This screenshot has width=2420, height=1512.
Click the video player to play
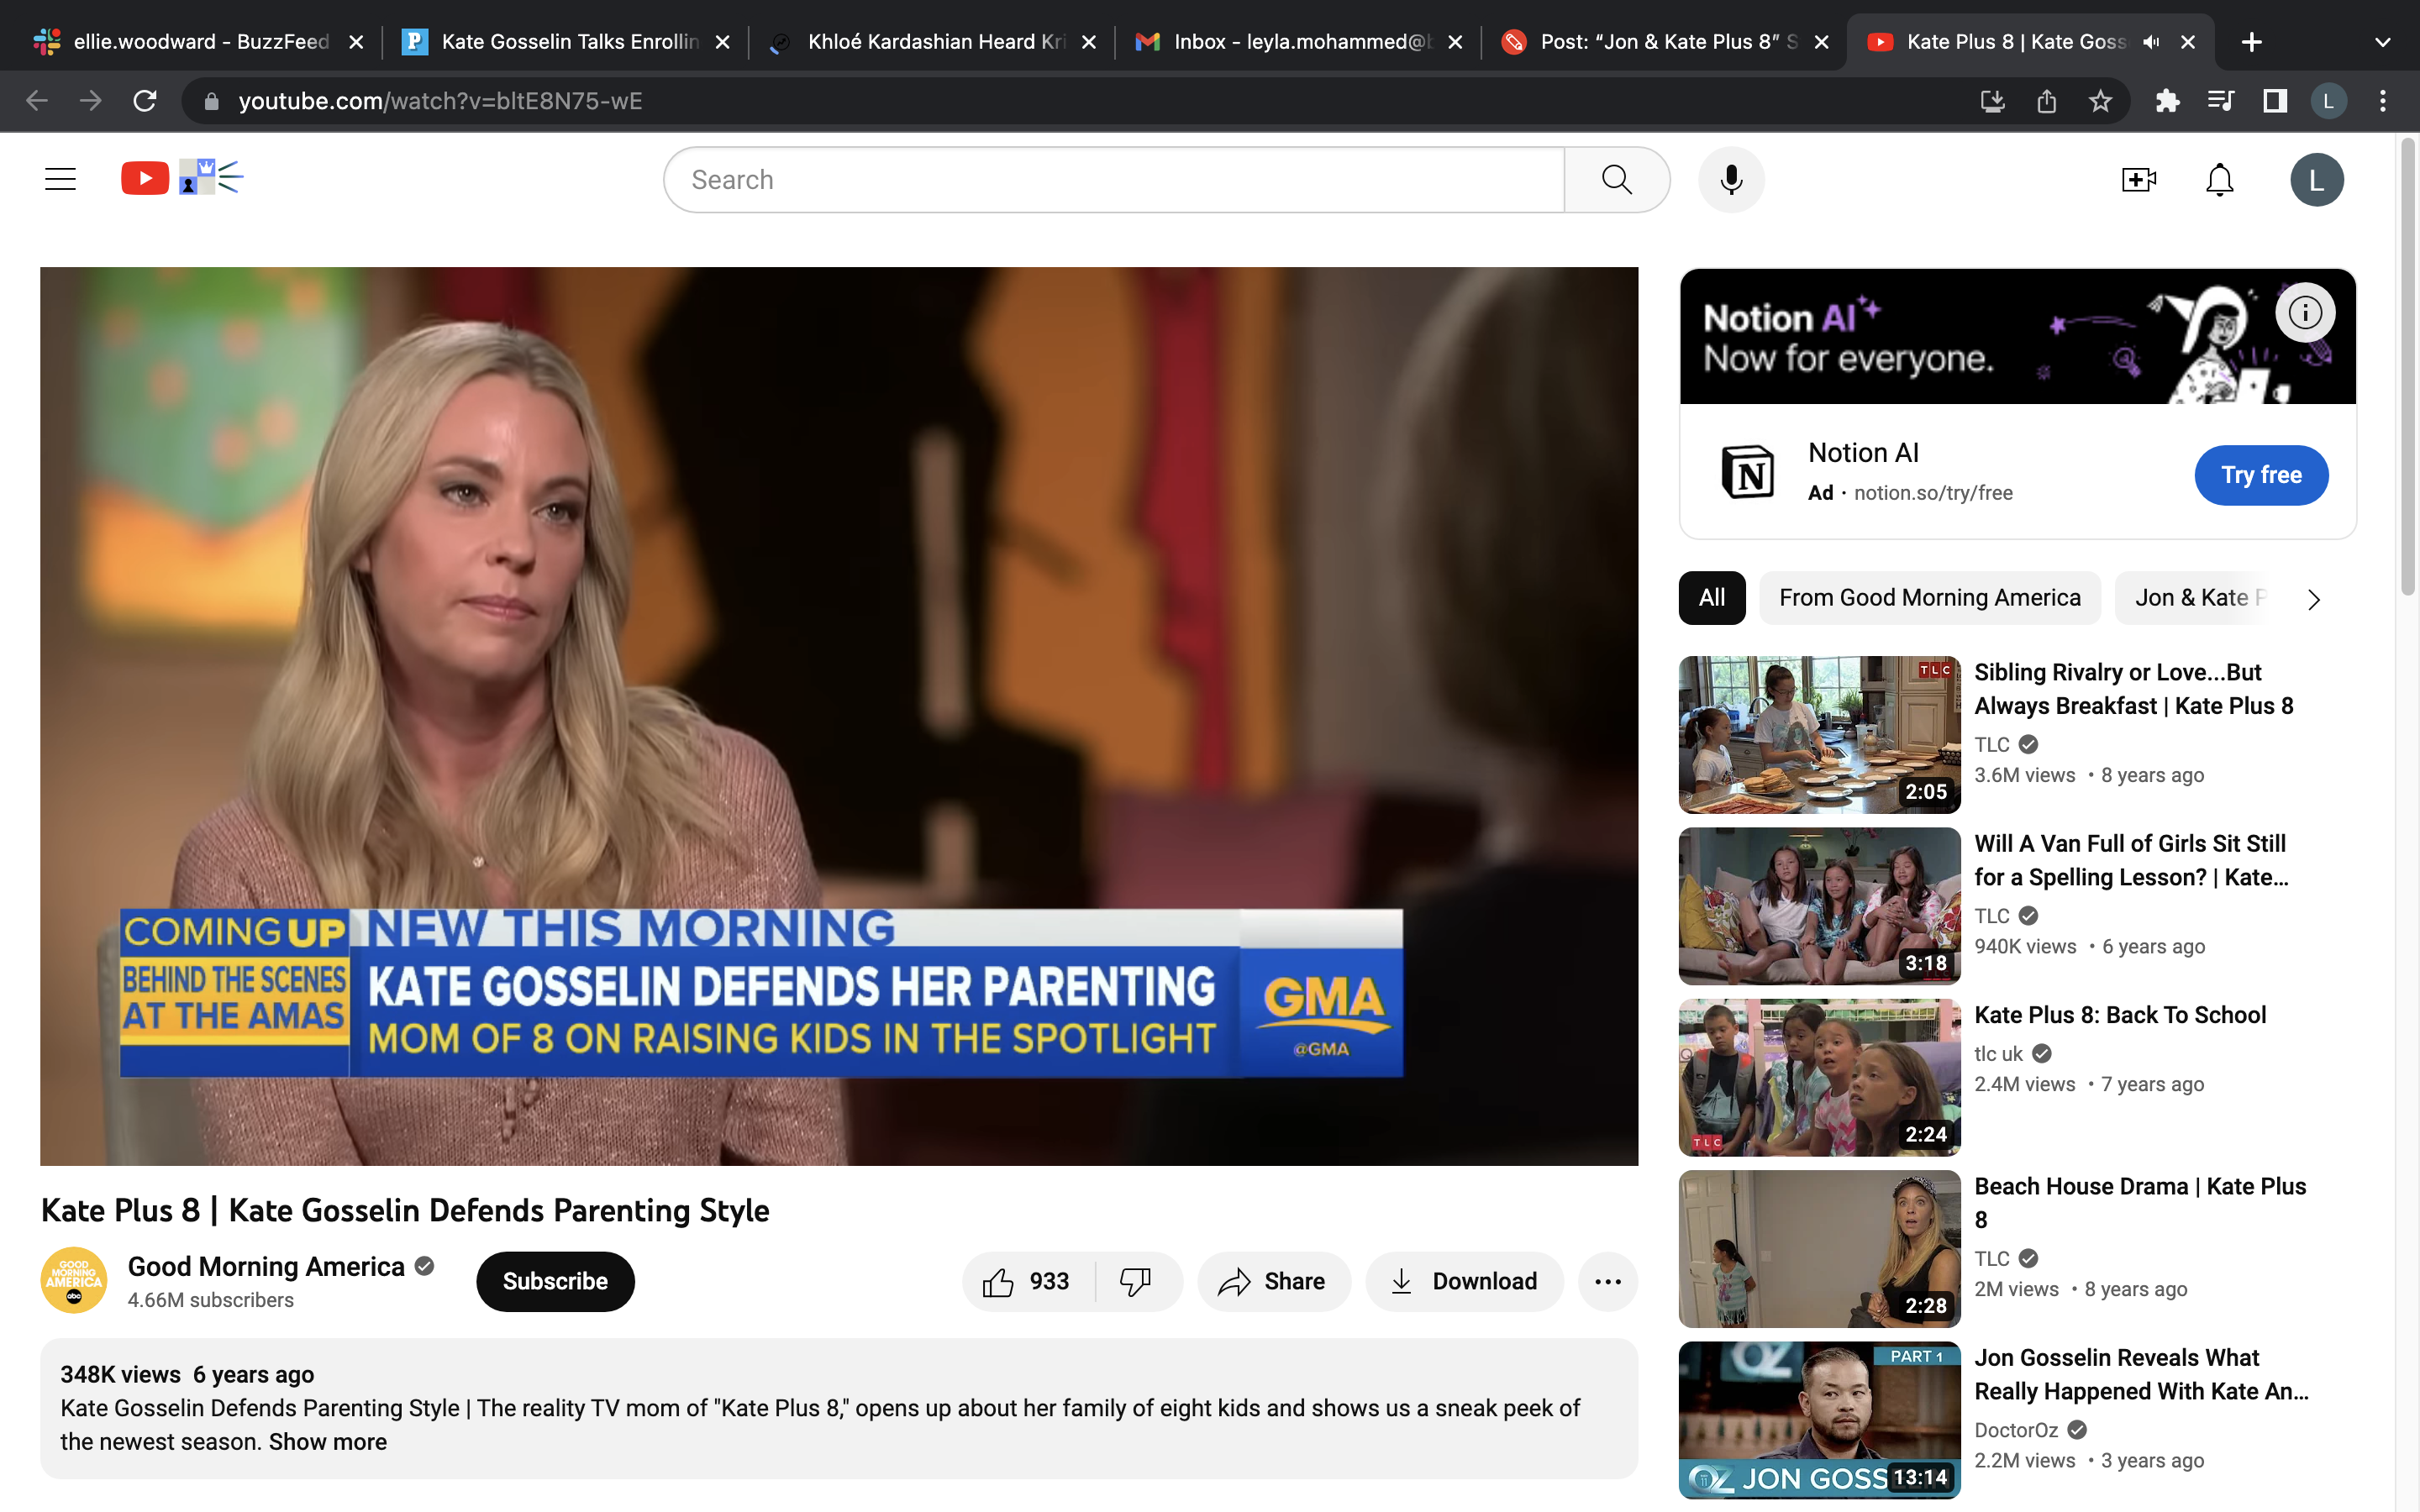point(839,716)
